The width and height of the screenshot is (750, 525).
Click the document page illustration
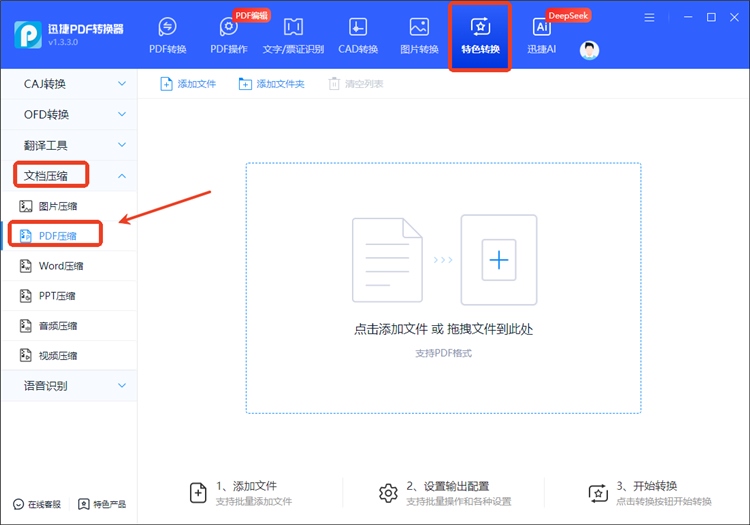point(387,260)
